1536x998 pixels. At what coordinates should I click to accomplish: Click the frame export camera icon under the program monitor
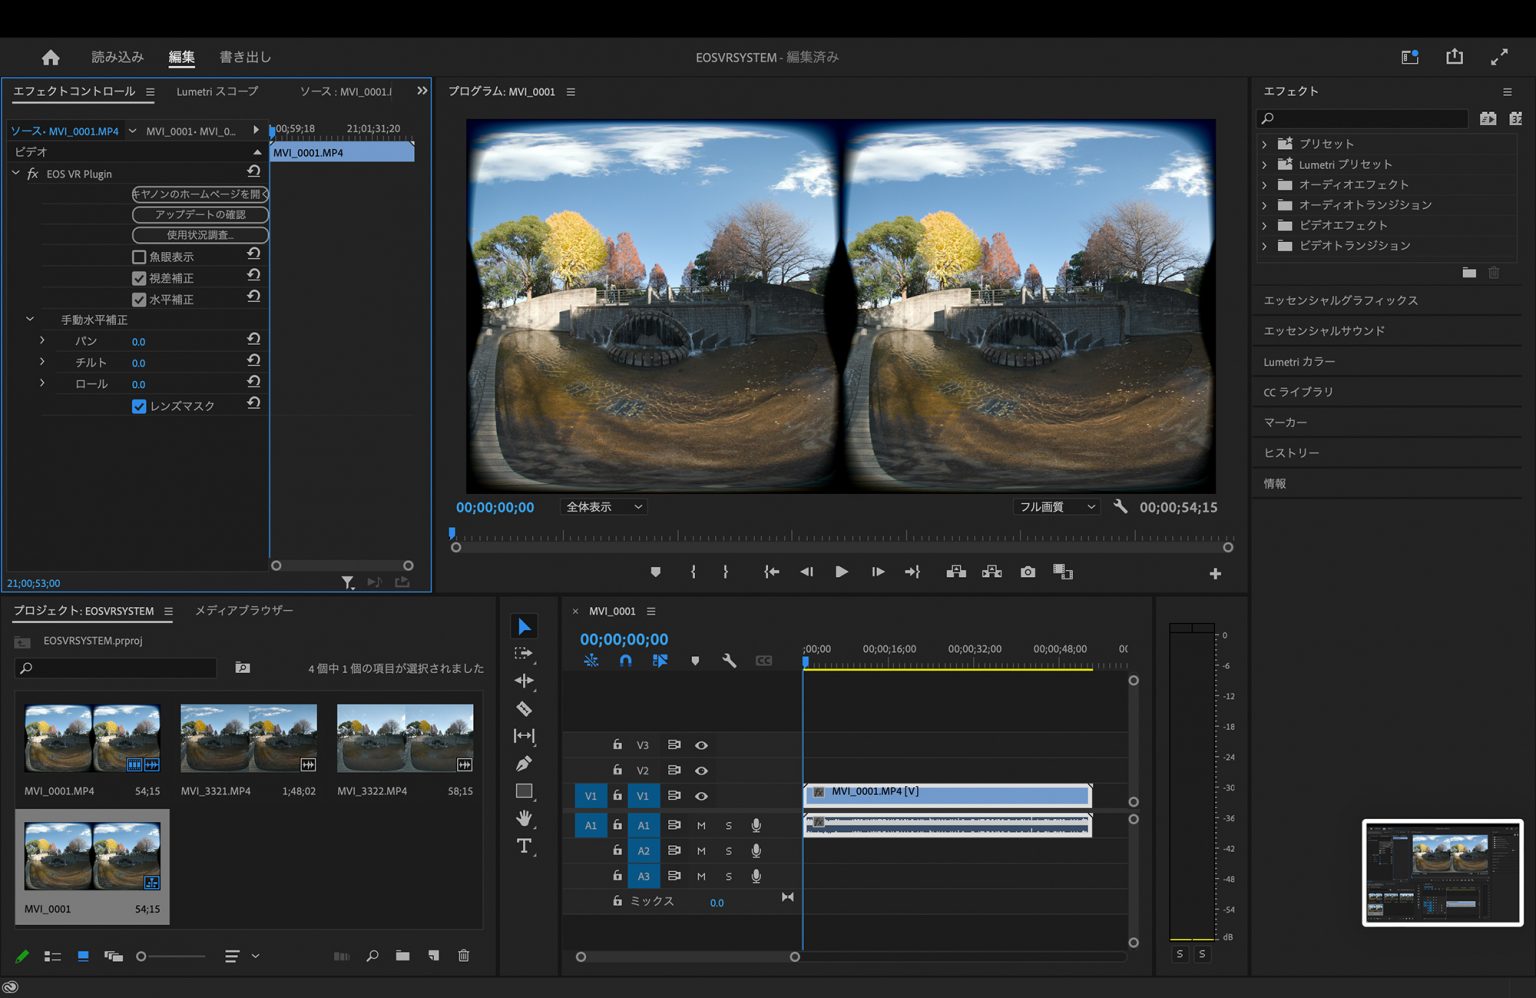coord(1027,571)
